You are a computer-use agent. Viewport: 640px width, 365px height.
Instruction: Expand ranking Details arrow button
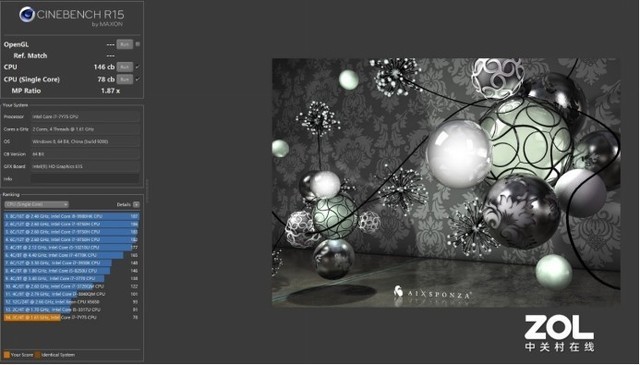click(x=136, y=205)
